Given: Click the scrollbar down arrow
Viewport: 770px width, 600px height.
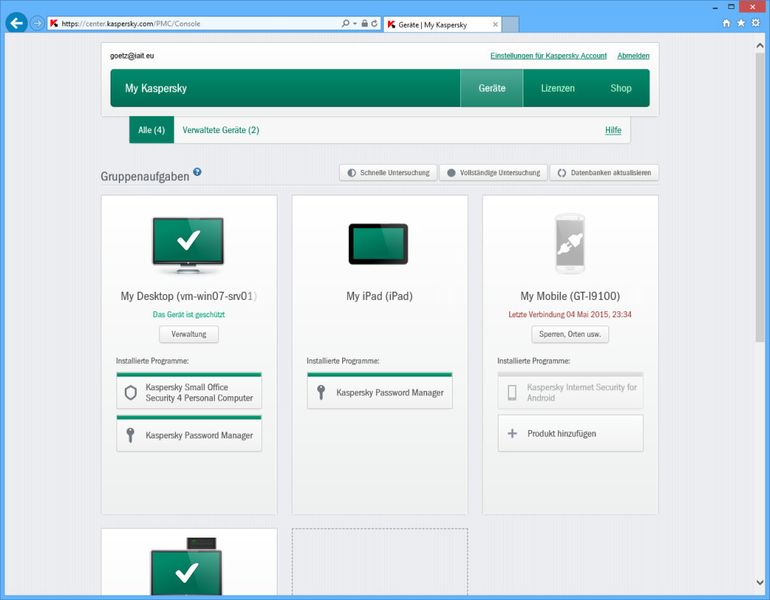Looking at the screenshot, I should 760,583.
